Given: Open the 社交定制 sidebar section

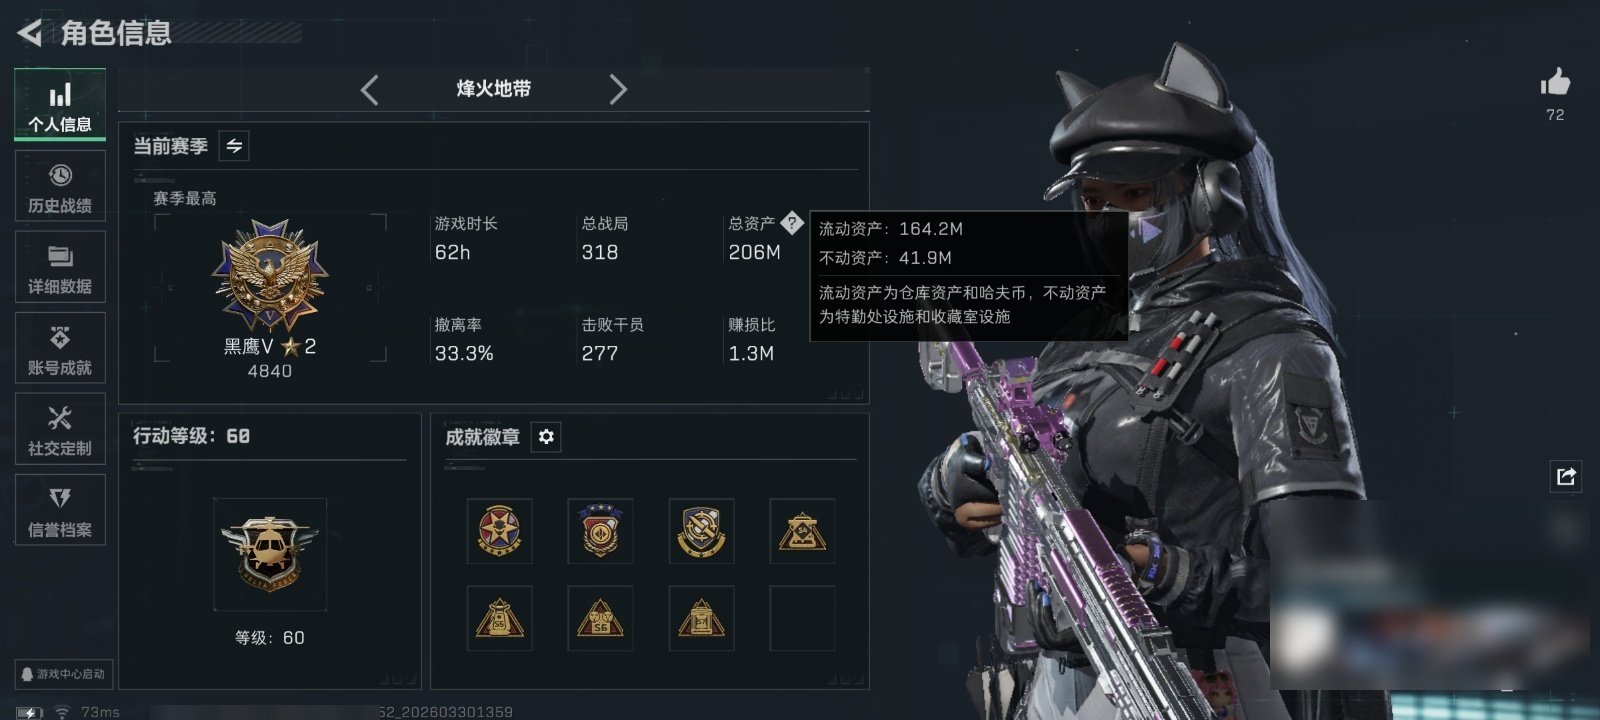Looking at the screenshot, I should click(x=60, y=429).
